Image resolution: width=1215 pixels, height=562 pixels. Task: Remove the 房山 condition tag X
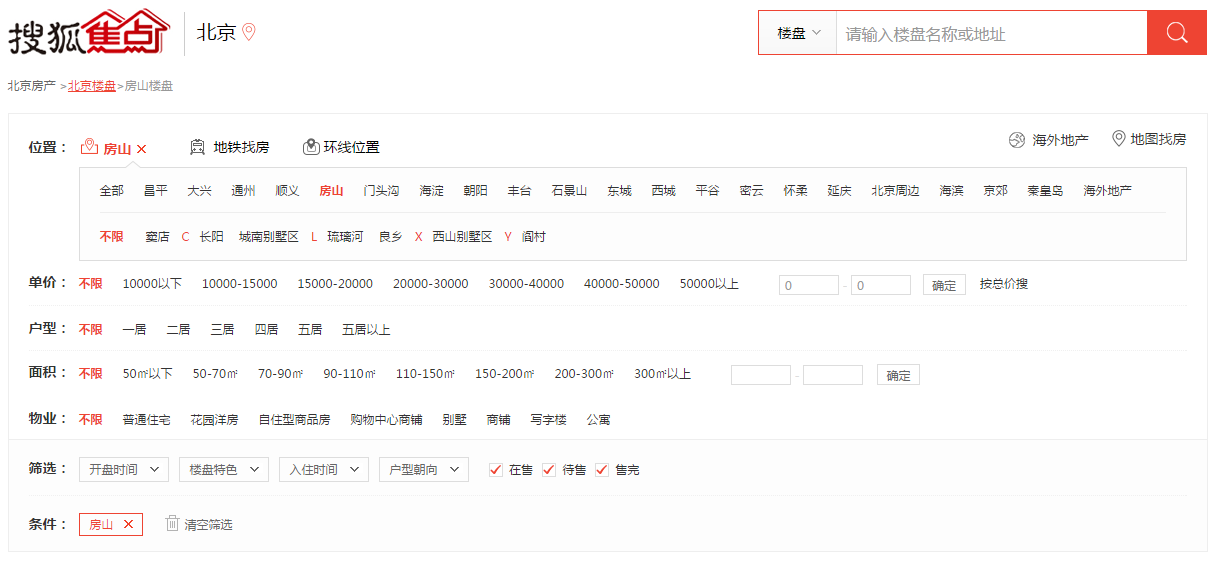(128, 524)
